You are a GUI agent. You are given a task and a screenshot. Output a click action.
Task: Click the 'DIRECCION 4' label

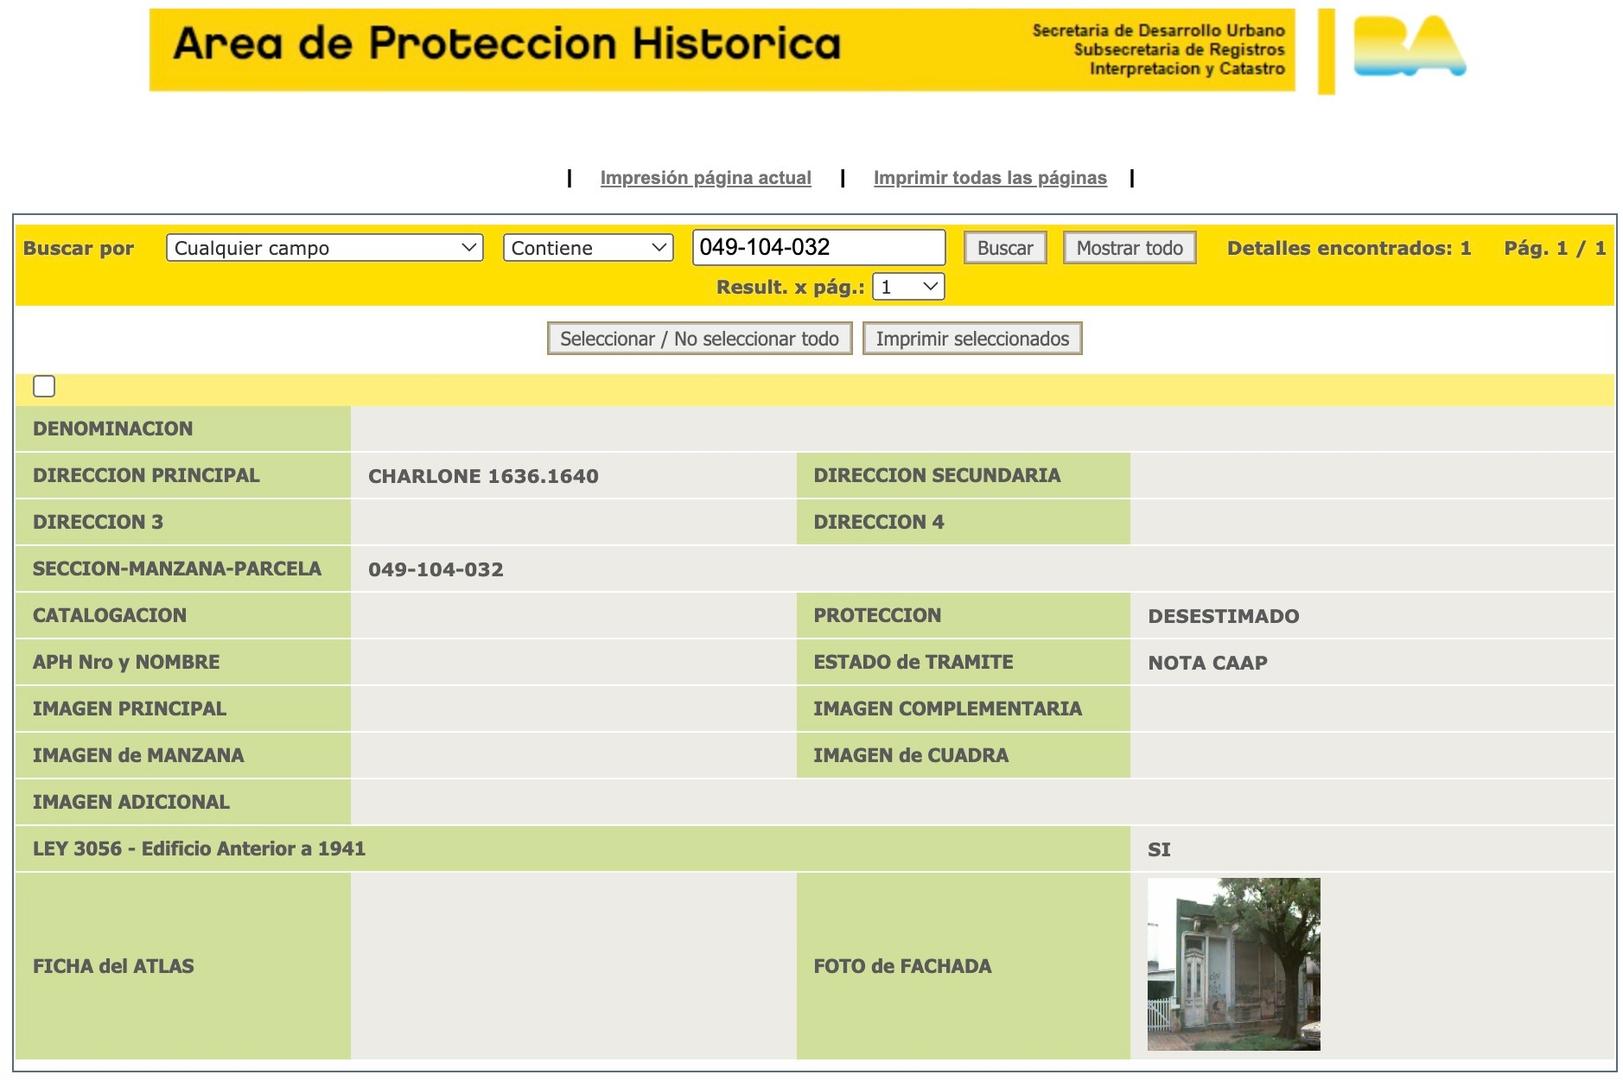click(879, 522)
